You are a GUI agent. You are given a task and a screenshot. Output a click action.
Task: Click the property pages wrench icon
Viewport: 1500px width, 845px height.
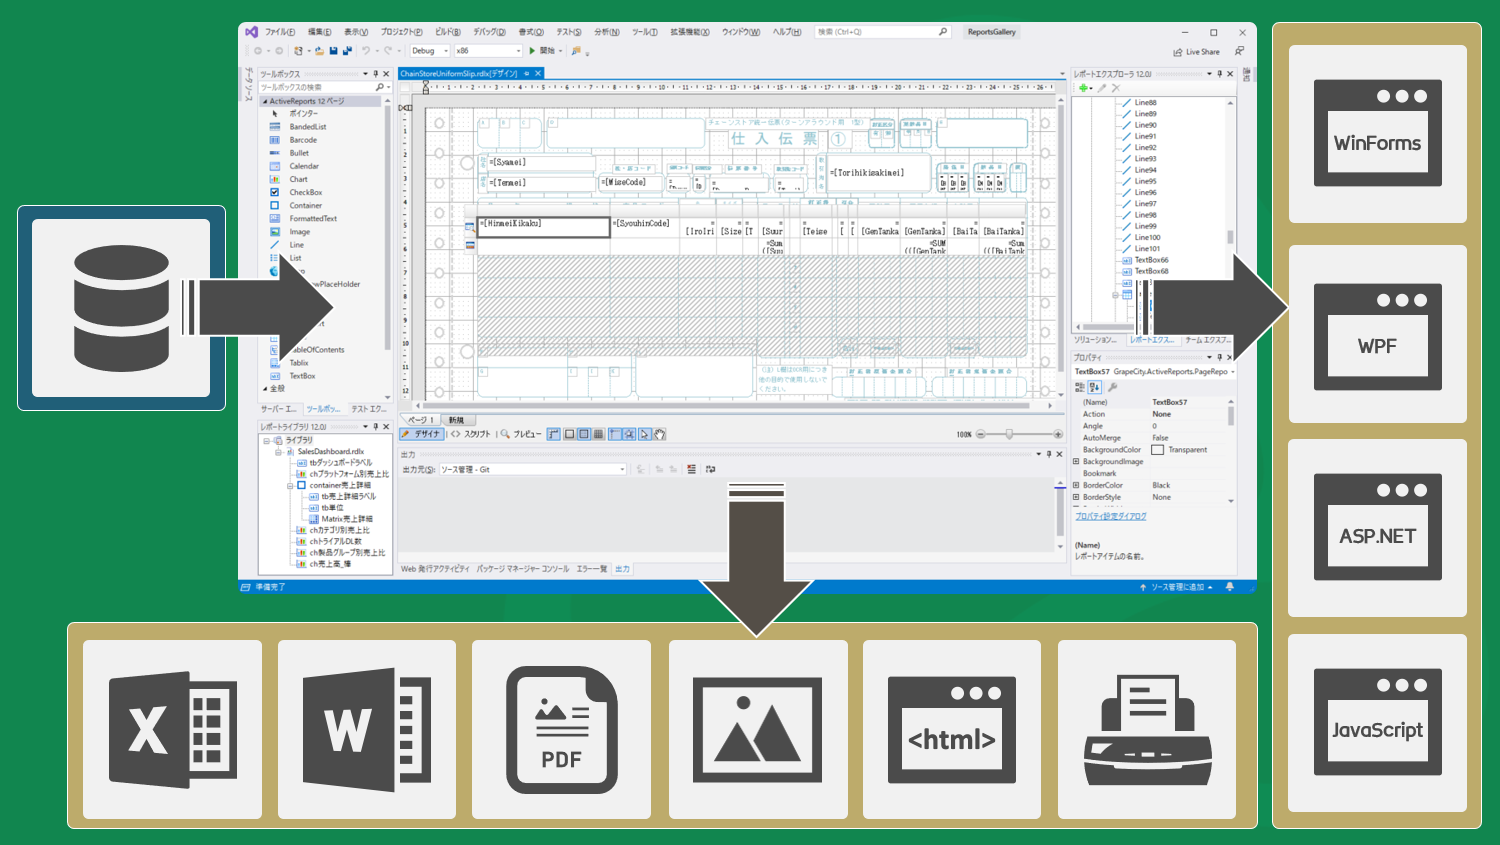click(x=1112, y=387)
